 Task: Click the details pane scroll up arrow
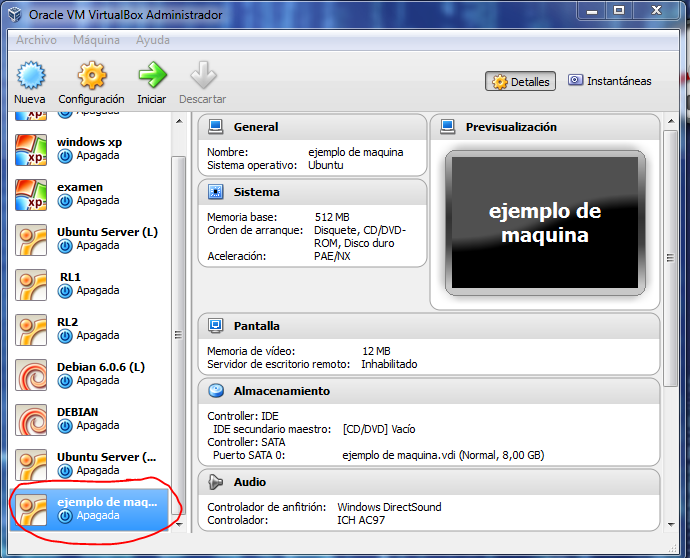(x=671, y=121)
